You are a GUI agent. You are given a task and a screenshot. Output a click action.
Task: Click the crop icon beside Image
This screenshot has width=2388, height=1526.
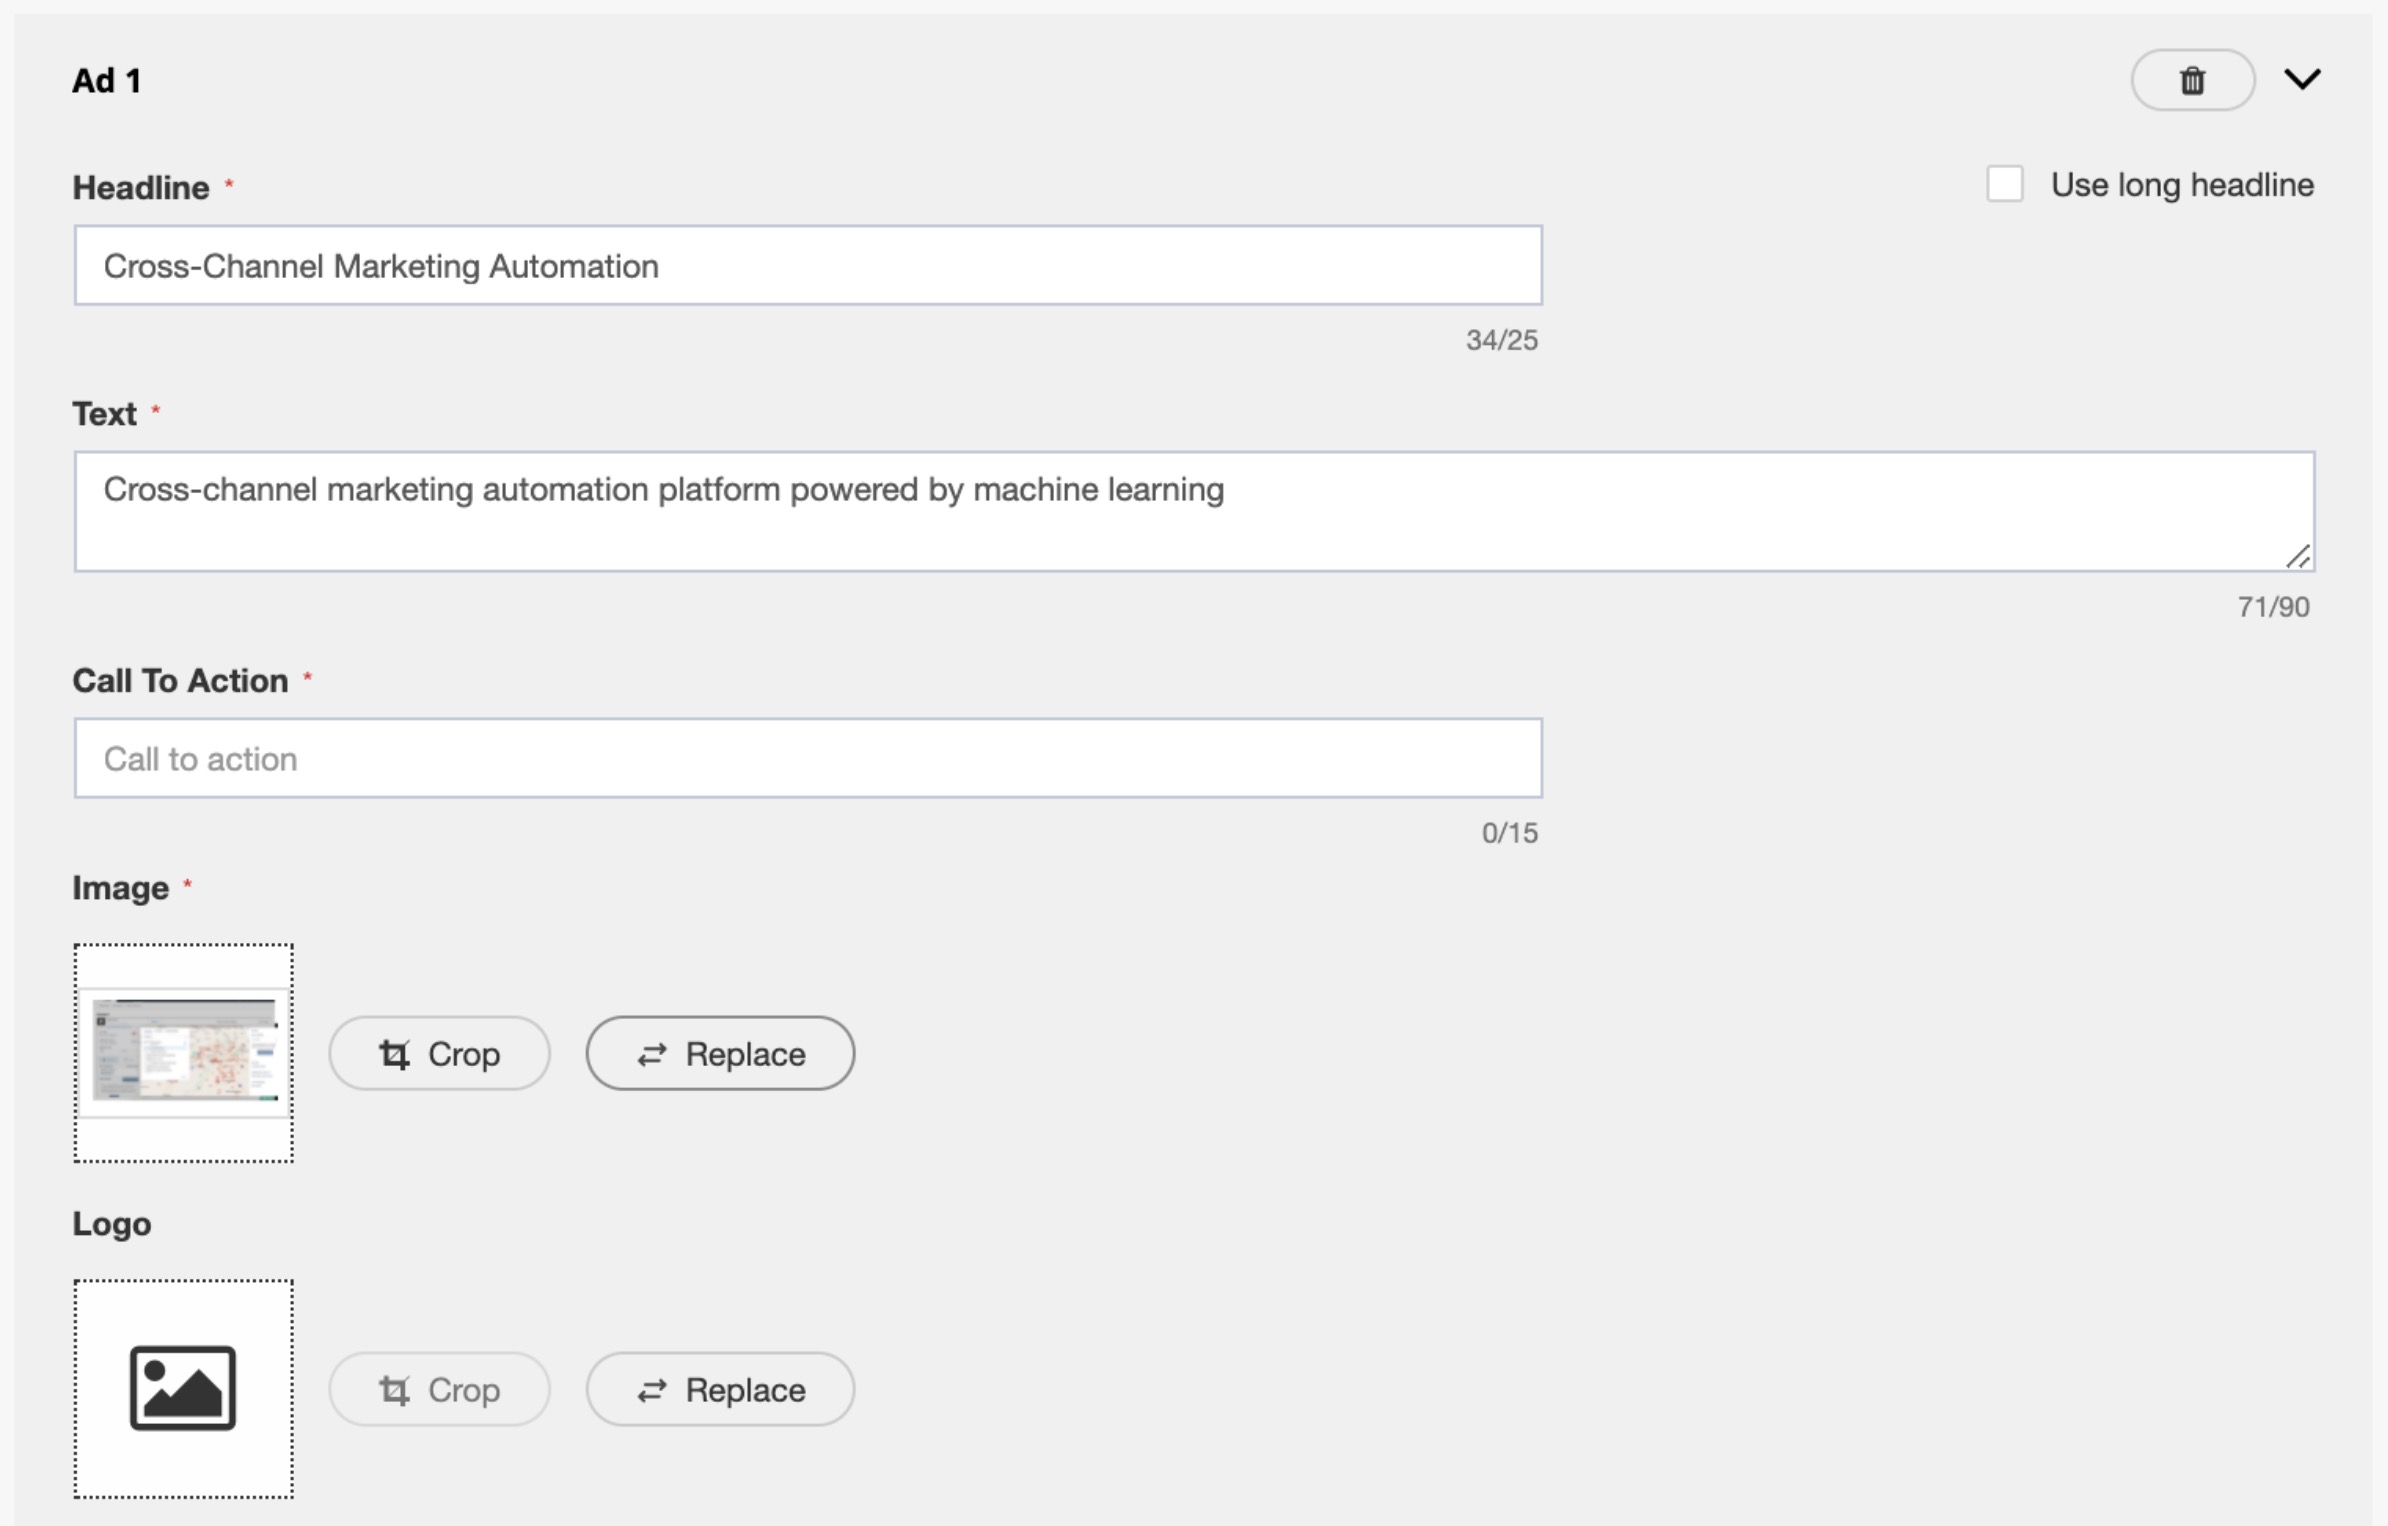point(394,1054)
